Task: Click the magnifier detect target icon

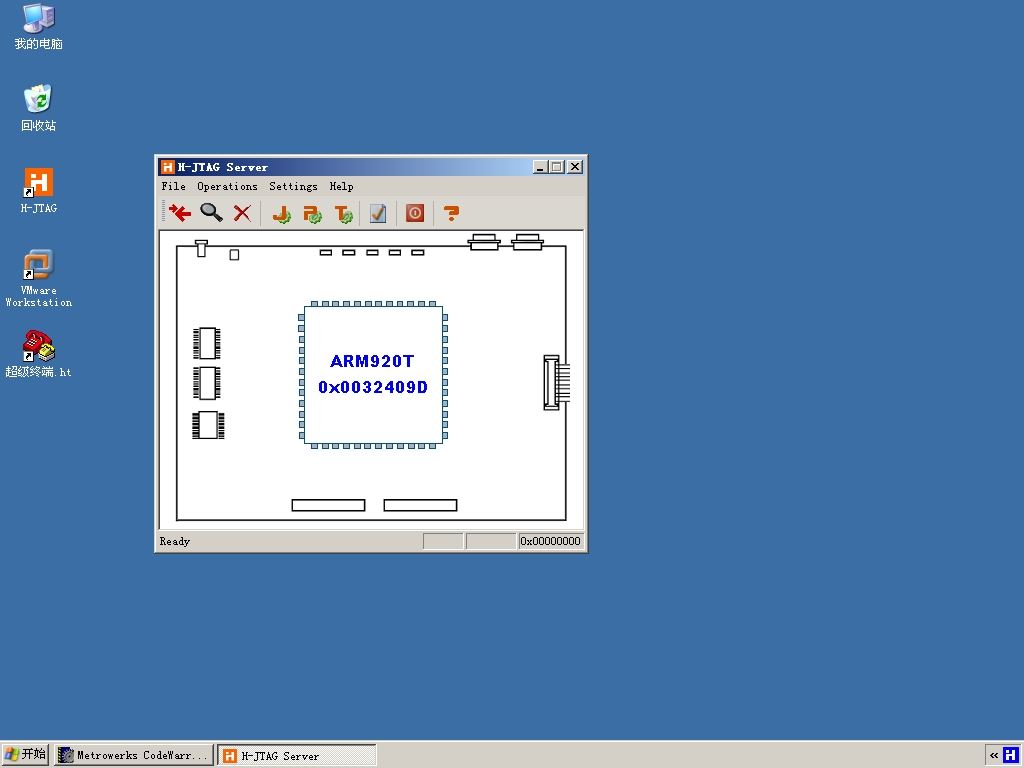Action: point(211,213)
